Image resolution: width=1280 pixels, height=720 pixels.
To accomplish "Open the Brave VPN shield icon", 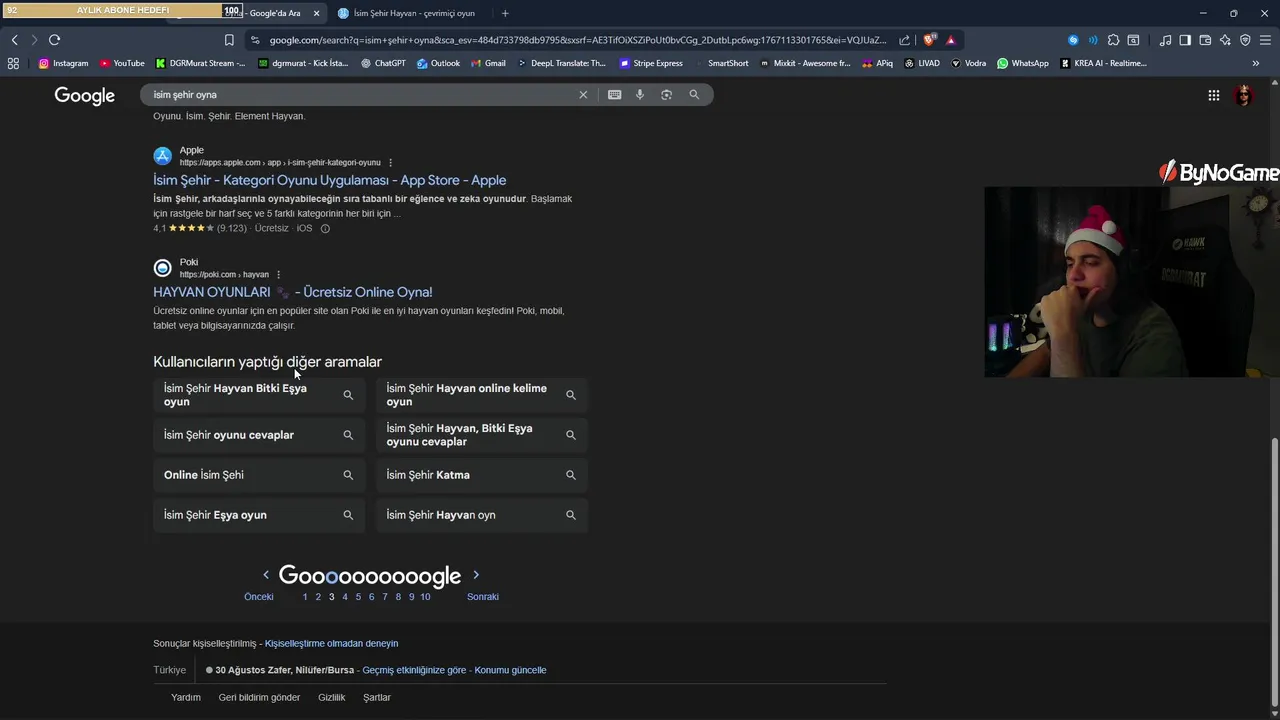I will click(1245, 40).
